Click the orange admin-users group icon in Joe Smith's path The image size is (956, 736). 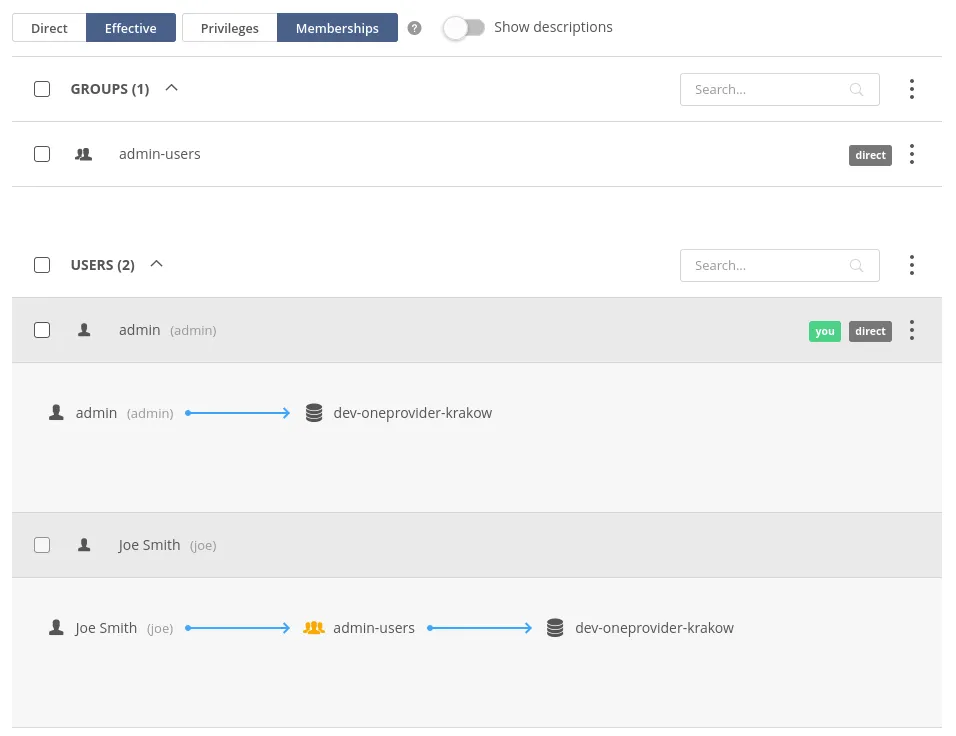(x=314, y=627)
